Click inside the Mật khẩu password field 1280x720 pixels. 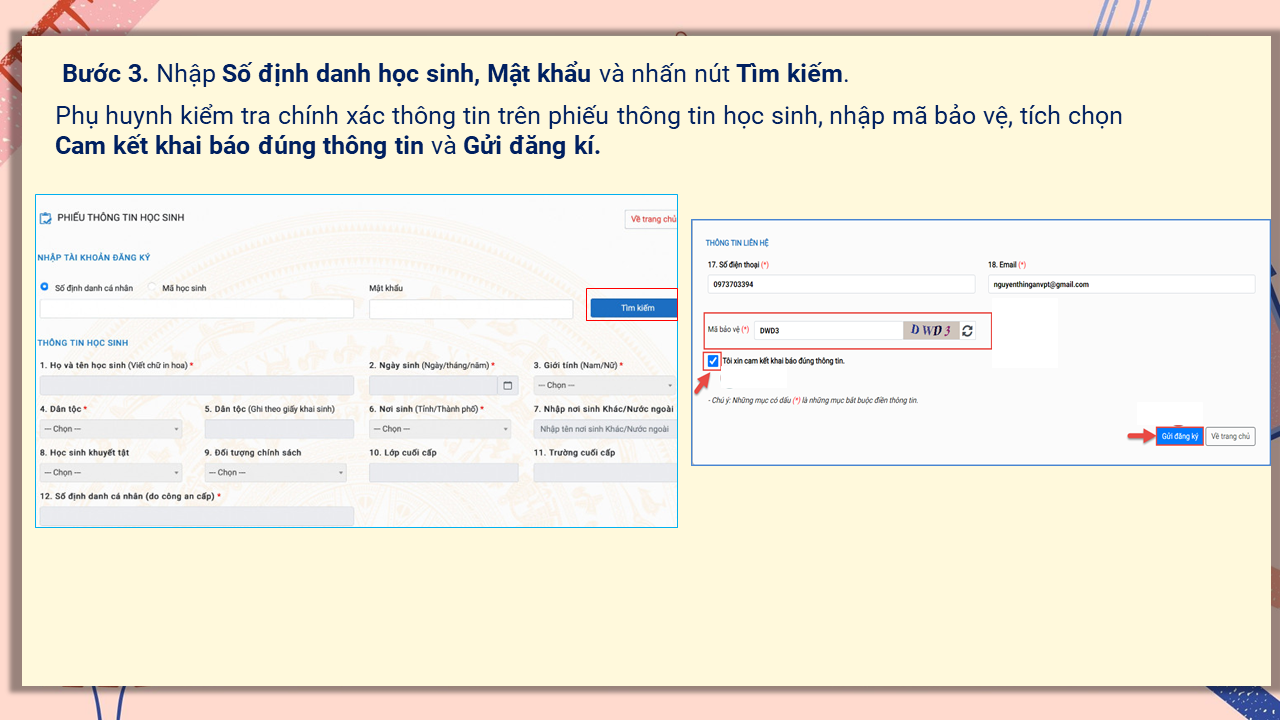pyautogui.click(x=470, y=308)
